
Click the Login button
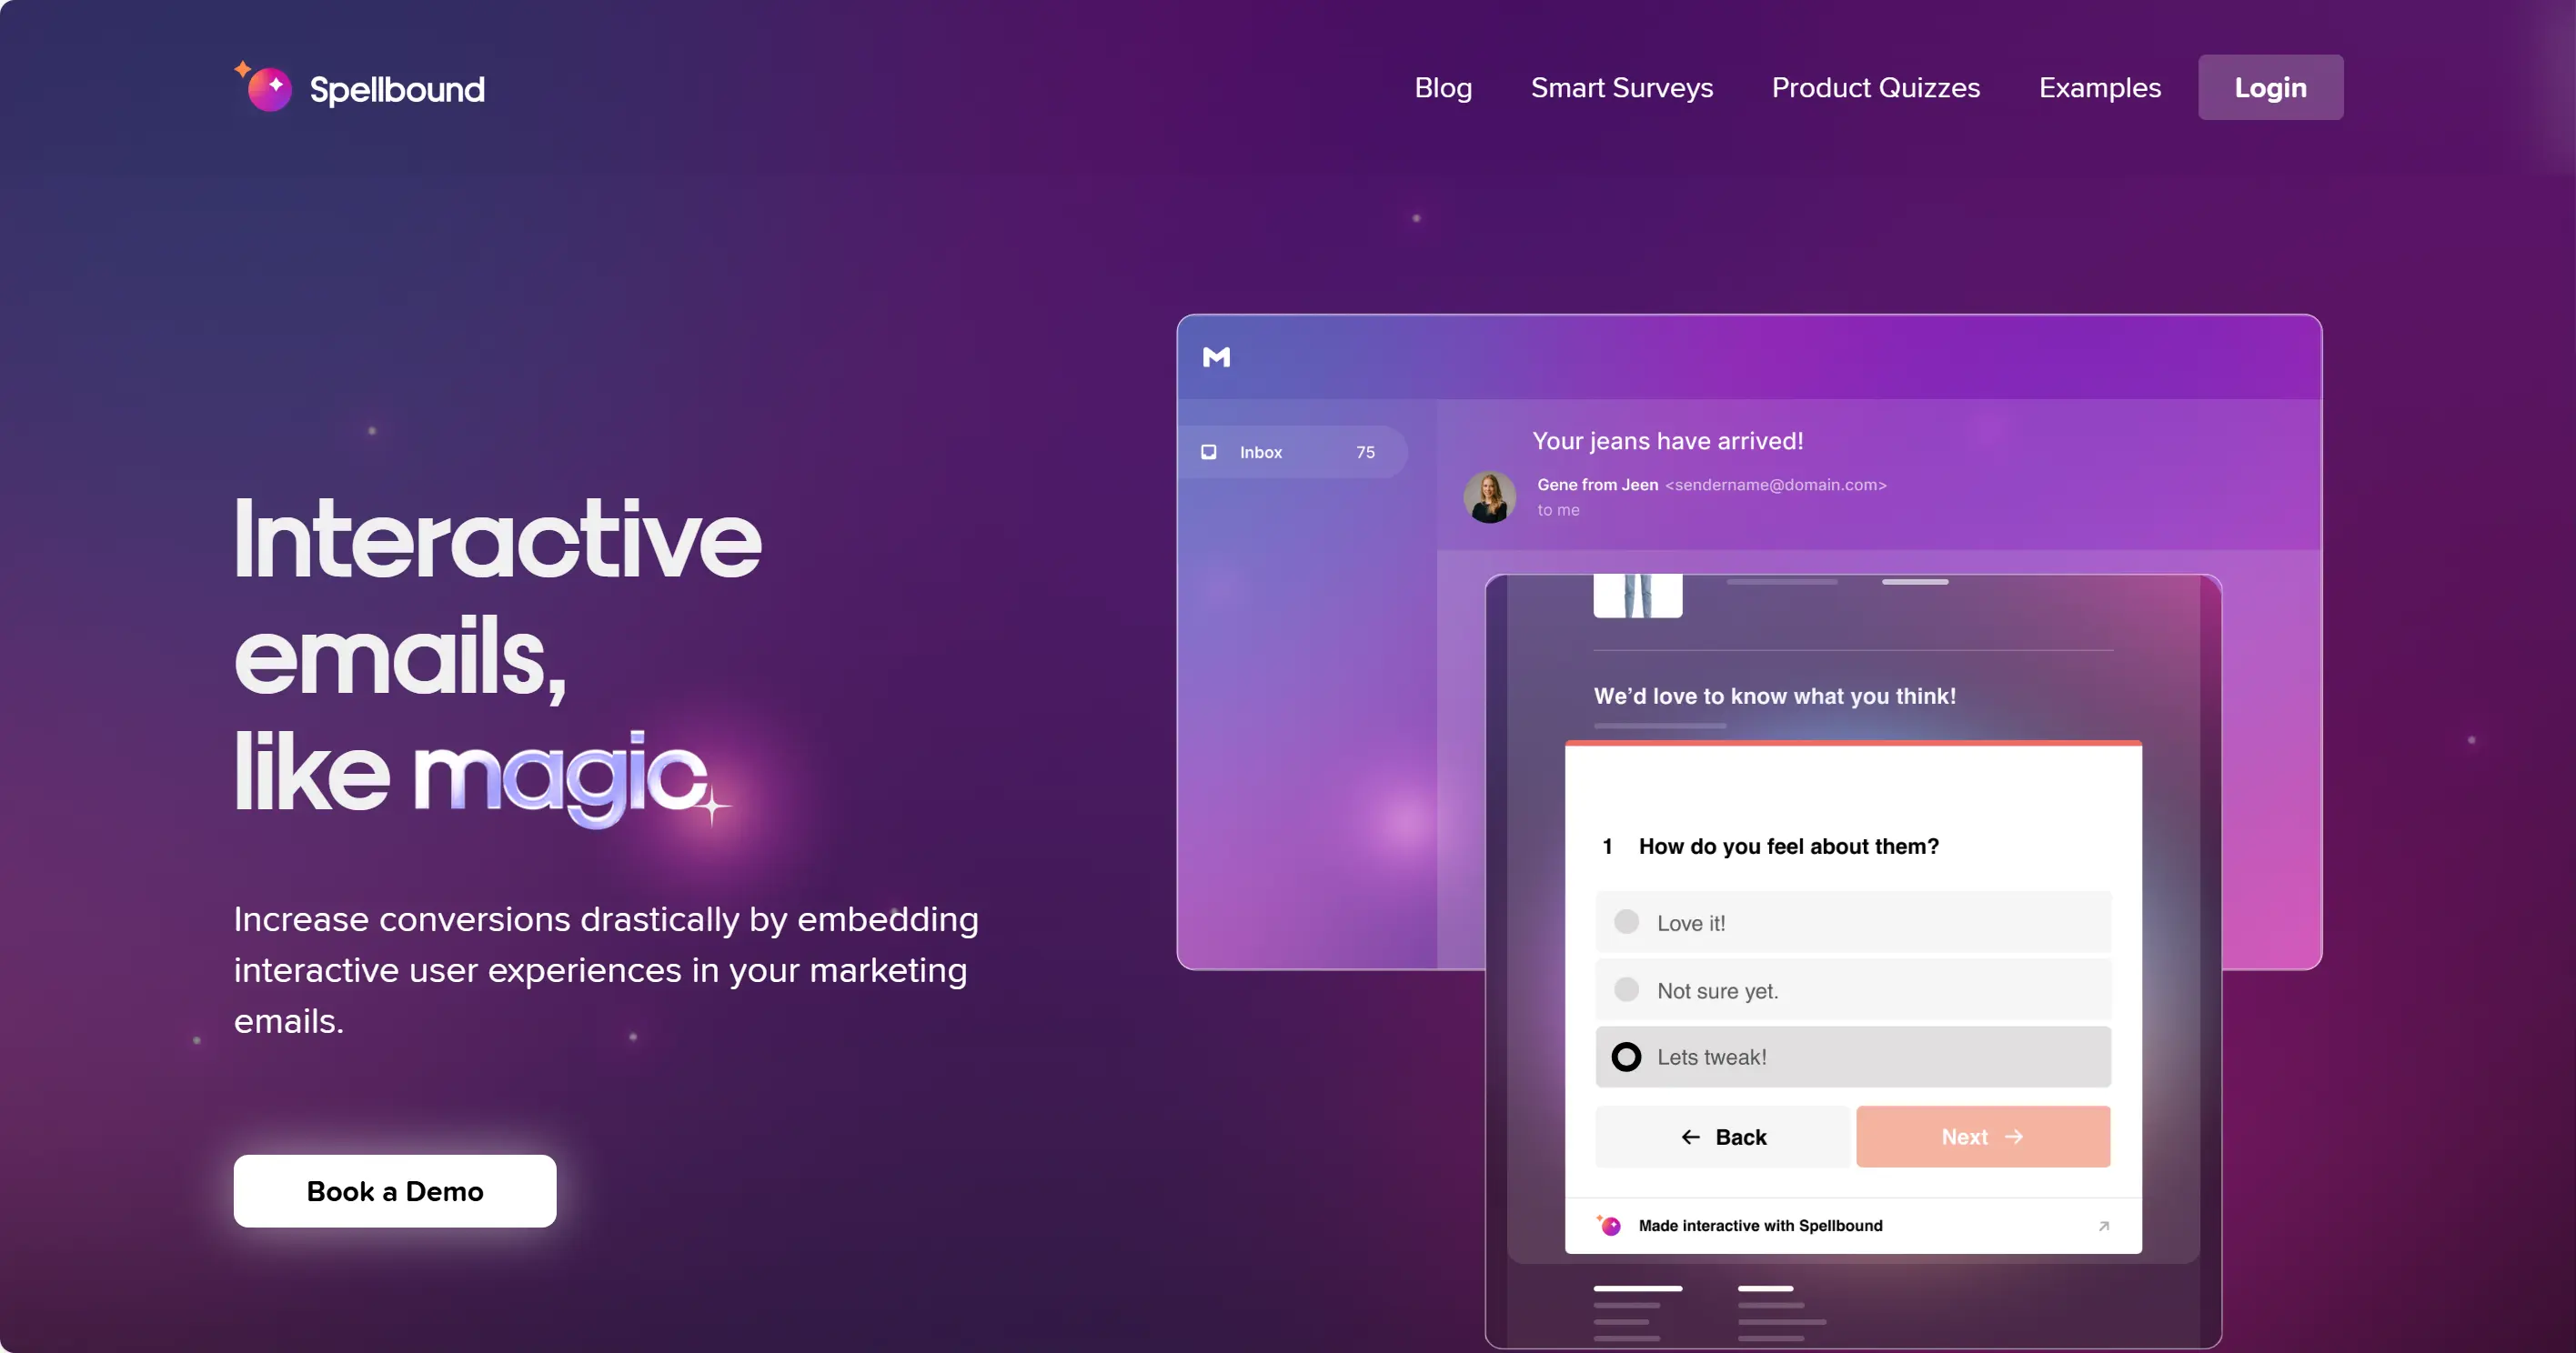[x=2268, y=87]
